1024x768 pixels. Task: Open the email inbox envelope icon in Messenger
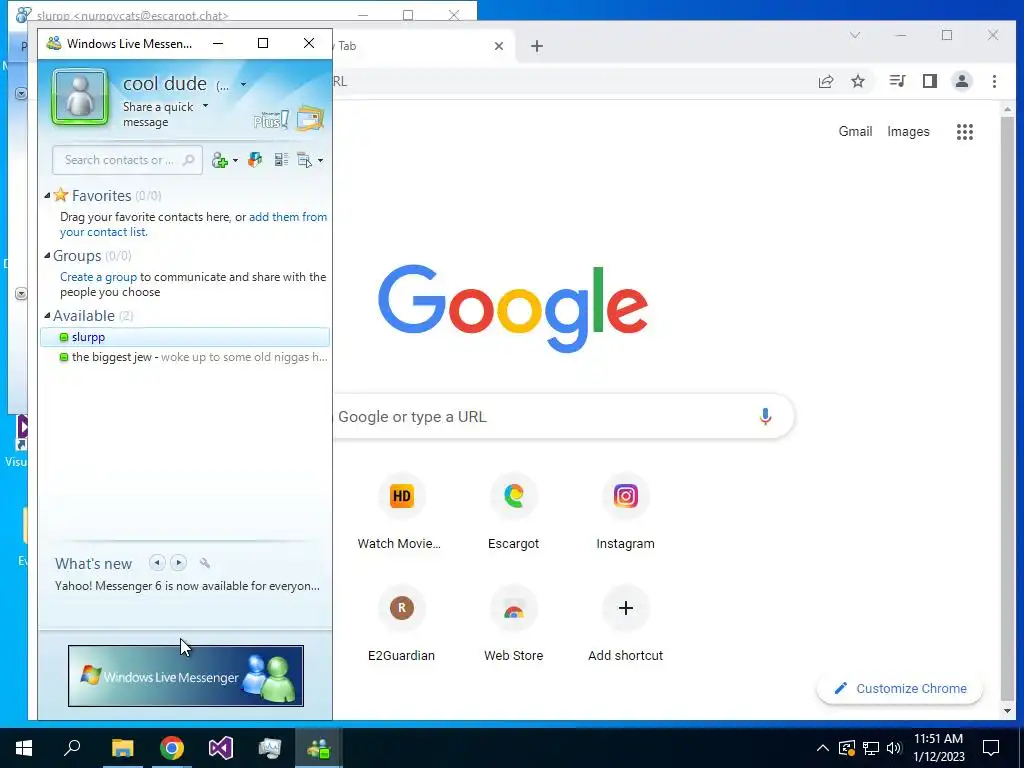(310, 118)
